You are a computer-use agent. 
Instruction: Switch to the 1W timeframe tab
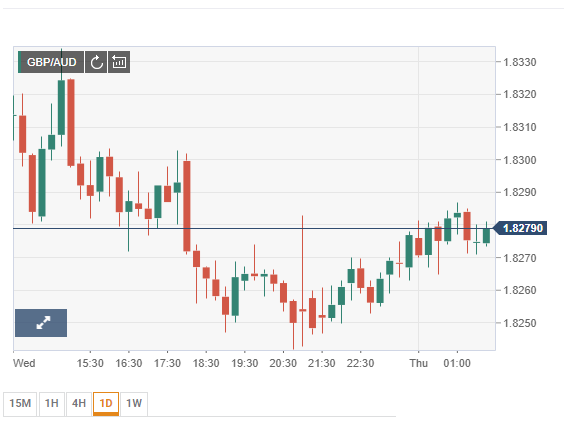pyautogui.click(x=134, y=404)
